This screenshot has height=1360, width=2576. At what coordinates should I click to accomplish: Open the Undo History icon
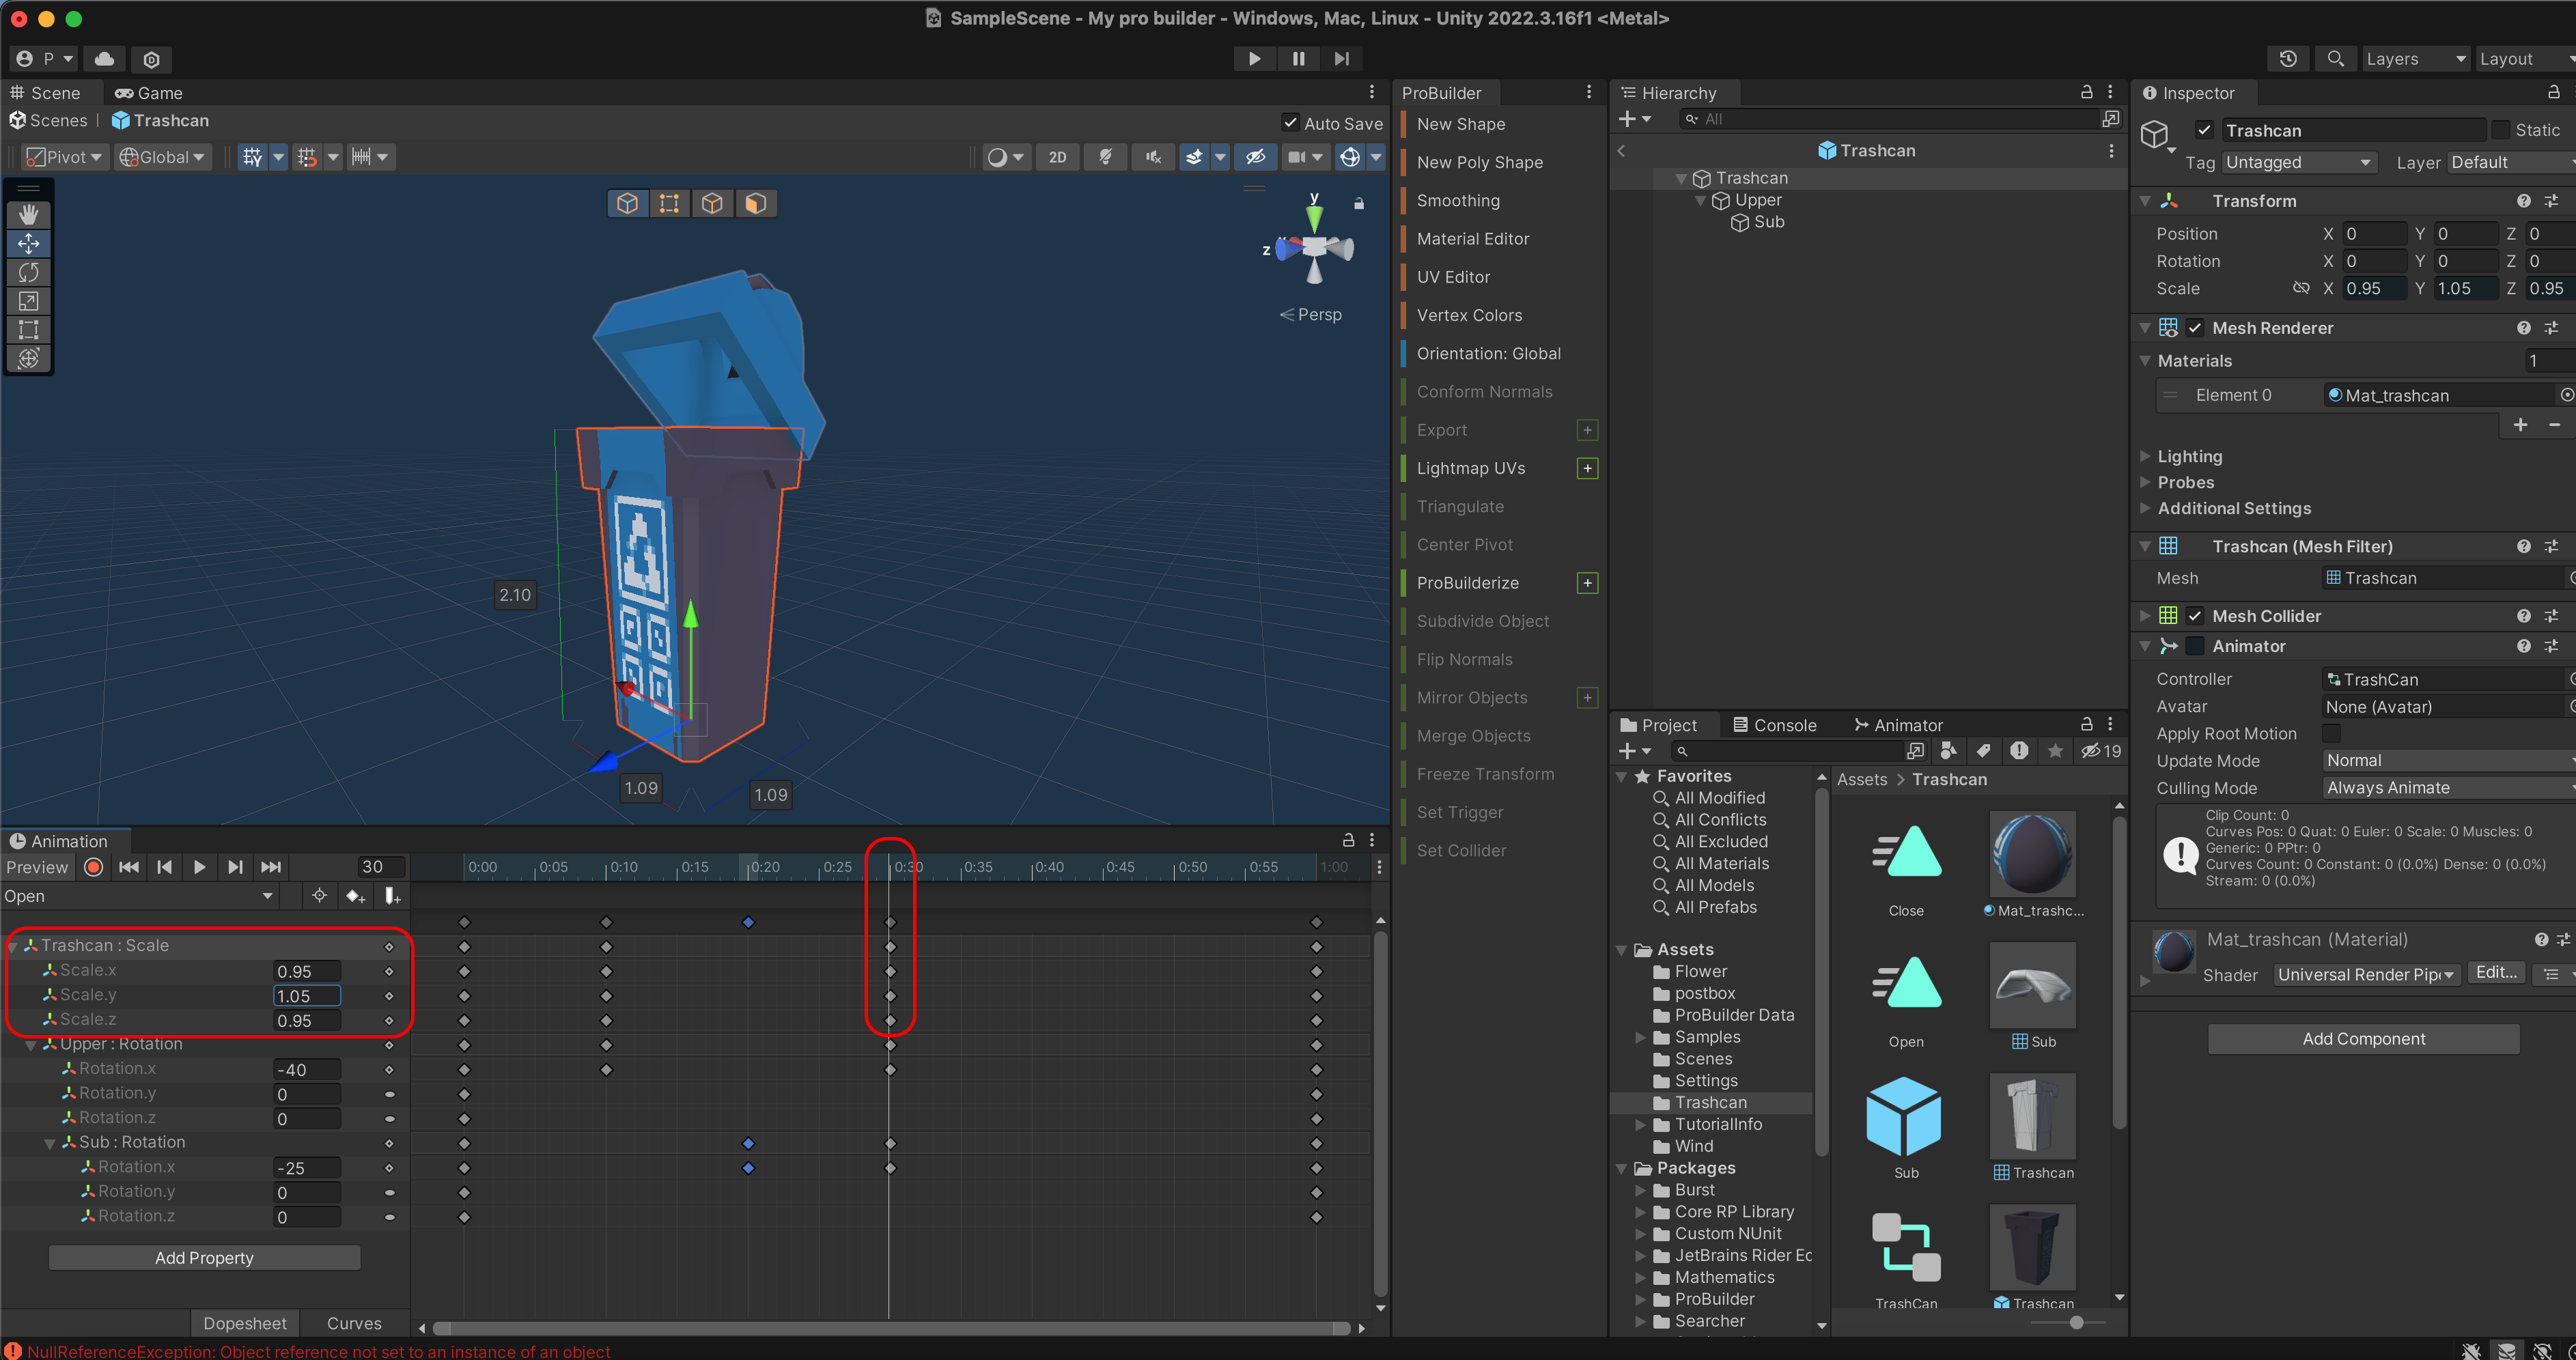[2288, 58]
